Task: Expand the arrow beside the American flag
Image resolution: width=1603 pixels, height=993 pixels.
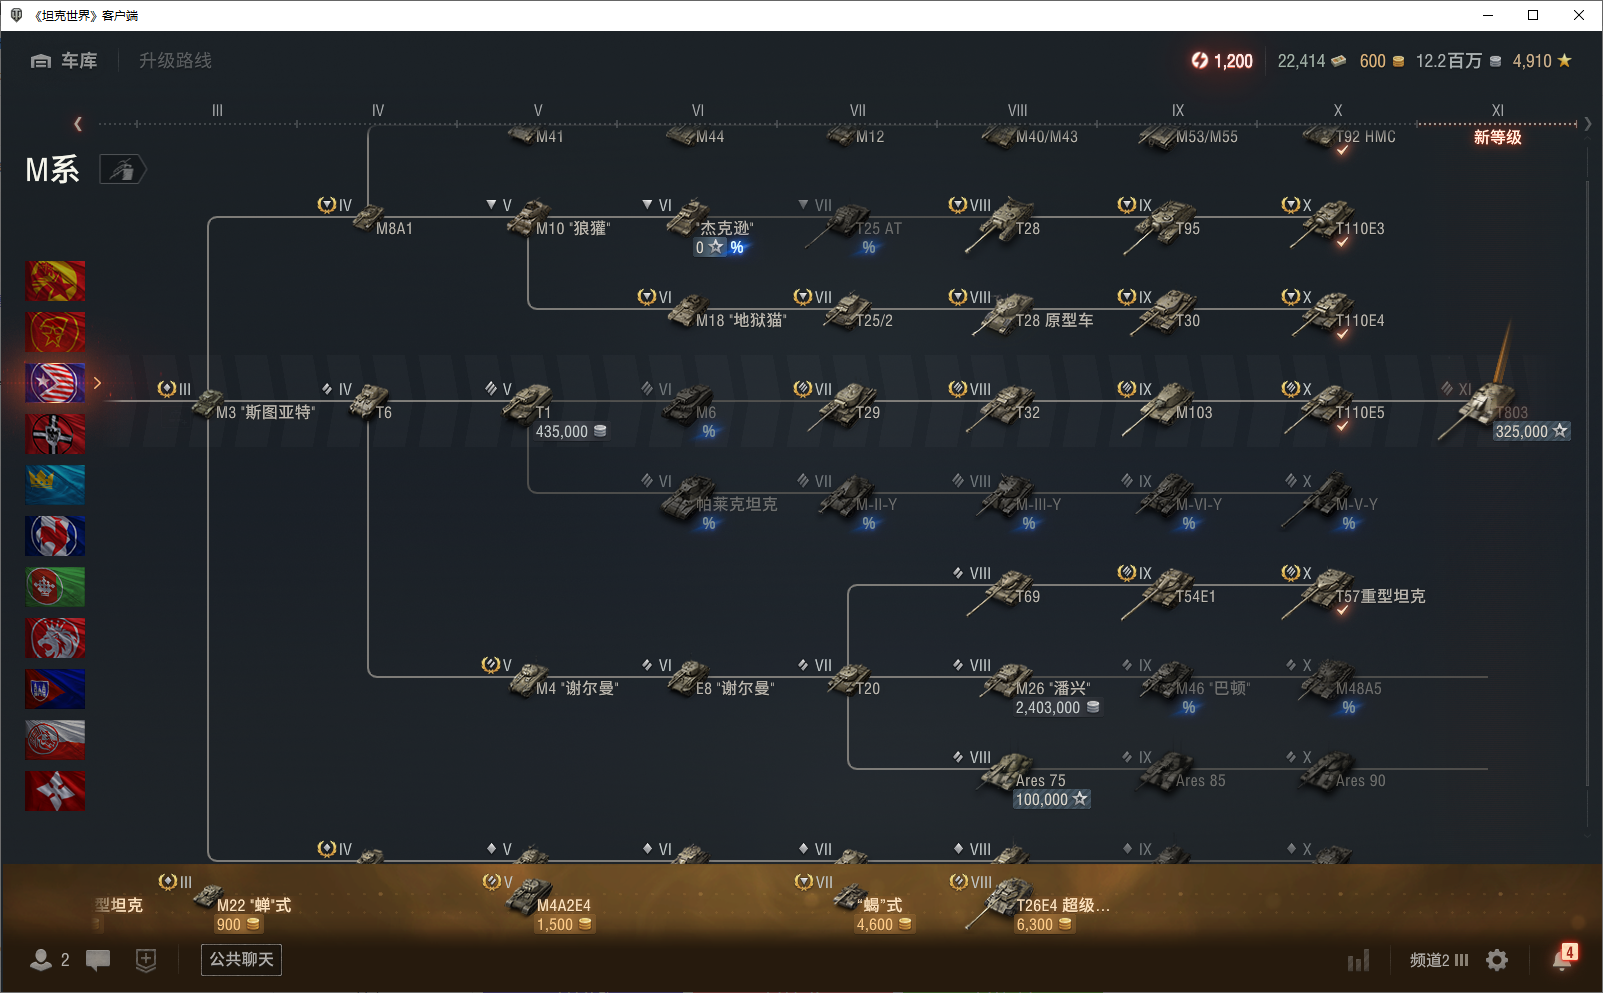Action: [x=97, y=383]
